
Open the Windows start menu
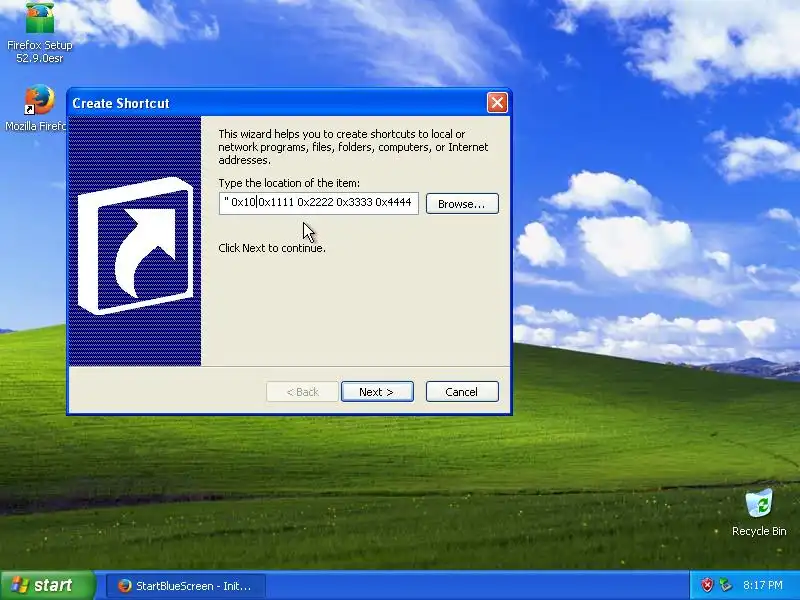[47, 585]
